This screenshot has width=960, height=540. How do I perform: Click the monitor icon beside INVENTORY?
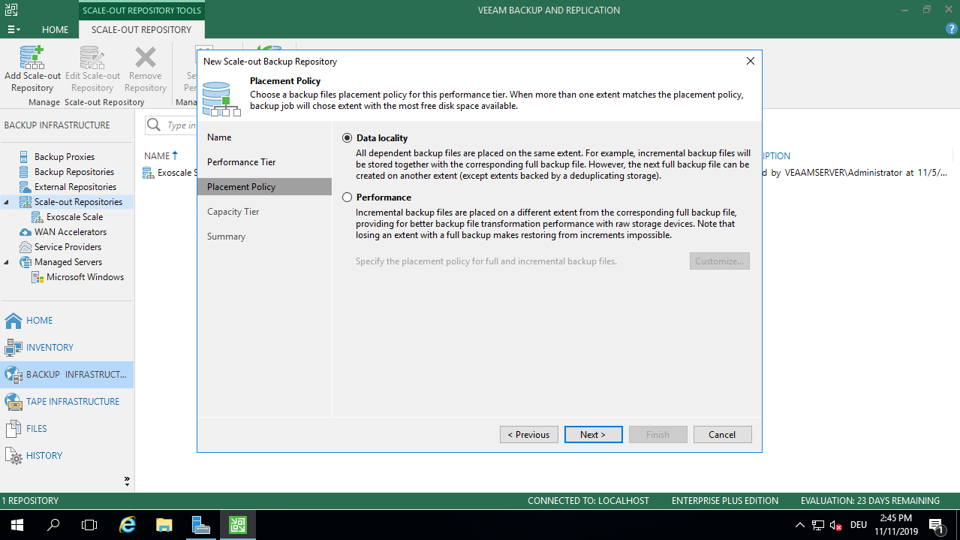13,347
